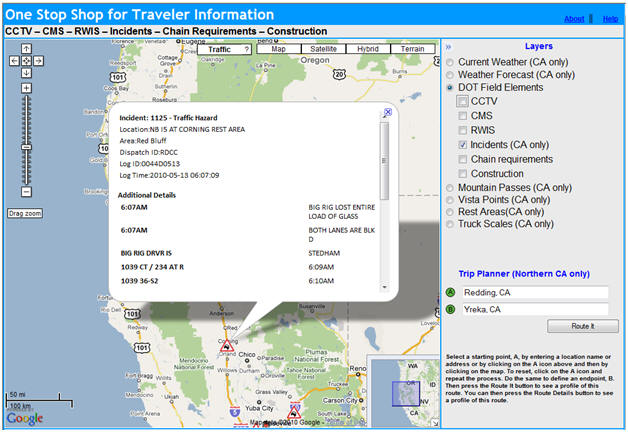Switch to Hybrid view
Screen dimensions: 628x432
click(x=368, y=49)
